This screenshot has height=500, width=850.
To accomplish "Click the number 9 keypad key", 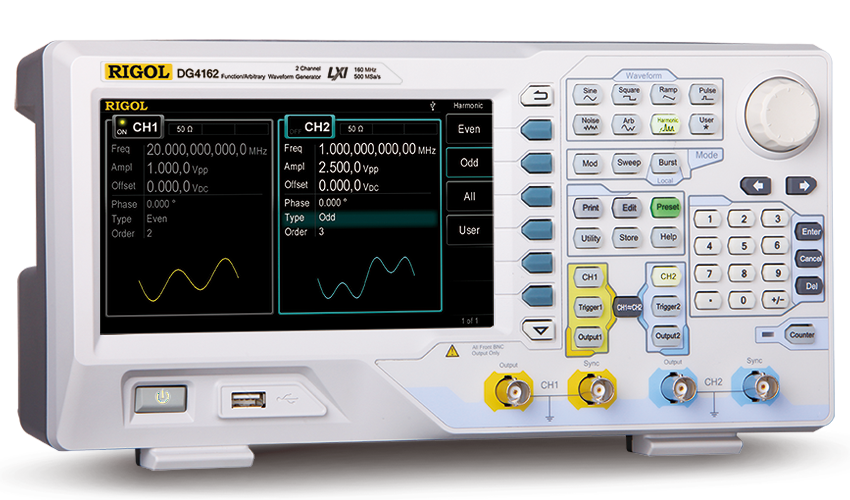I will [777, 273].
